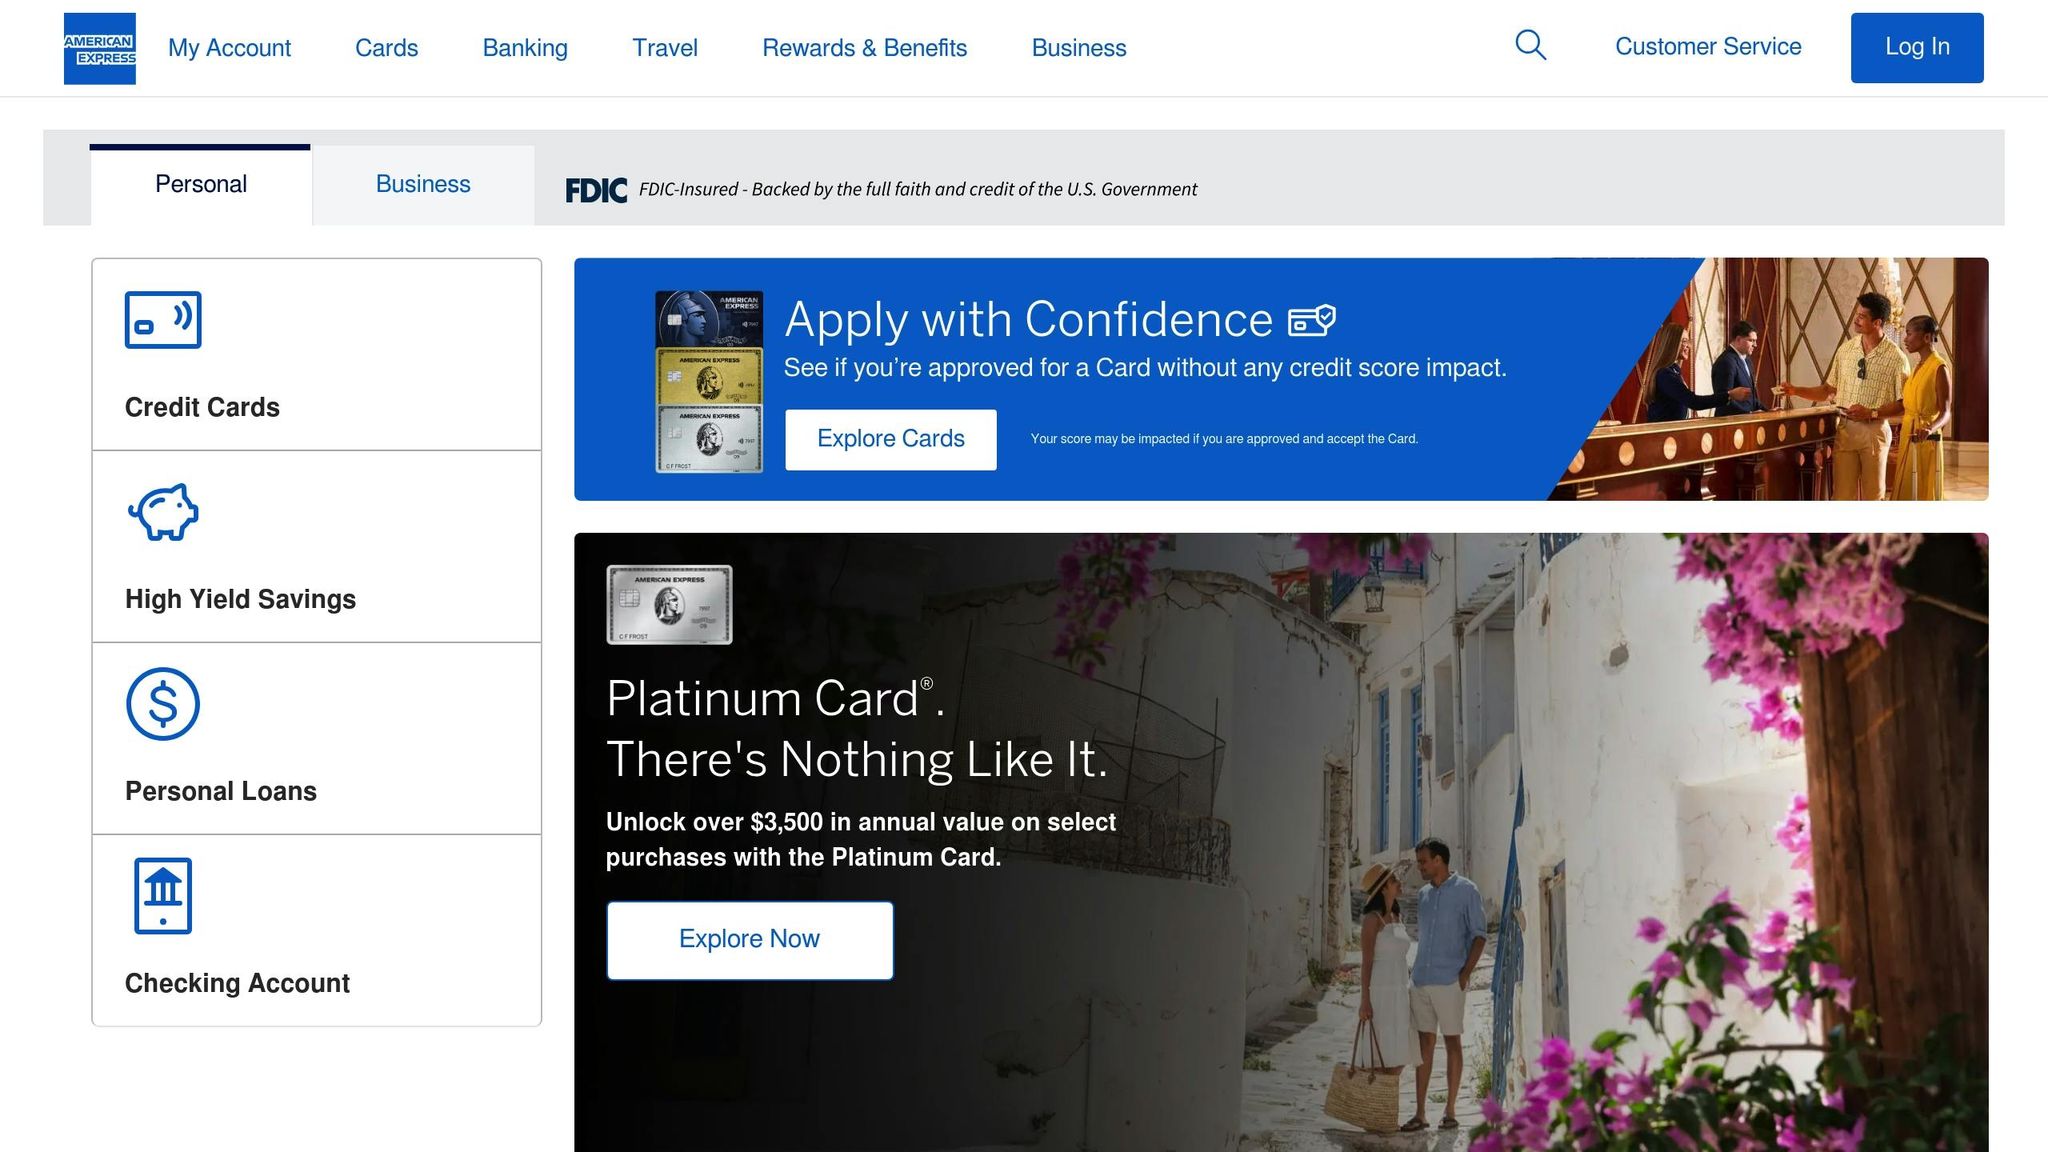Click the Explore Cards button
The width and height of the screenshot is (2048, 1152).
pos(891,439)
